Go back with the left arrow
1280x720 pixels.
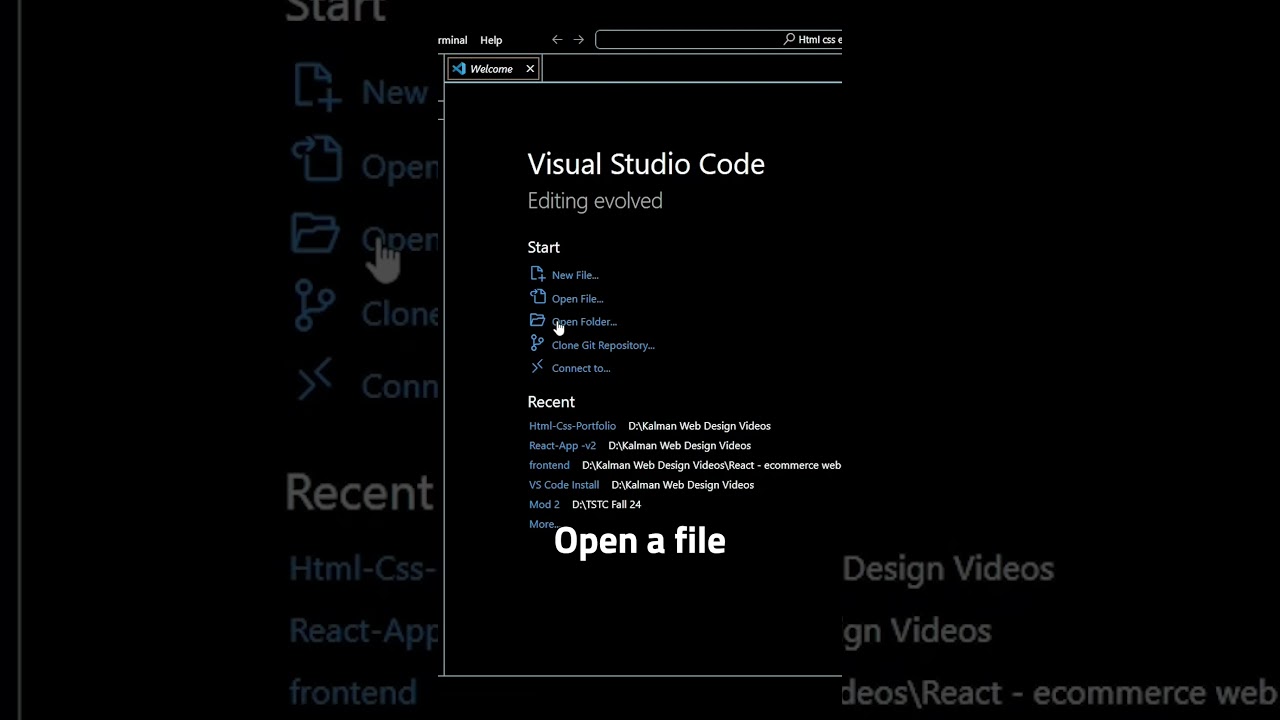coord(557,40)
